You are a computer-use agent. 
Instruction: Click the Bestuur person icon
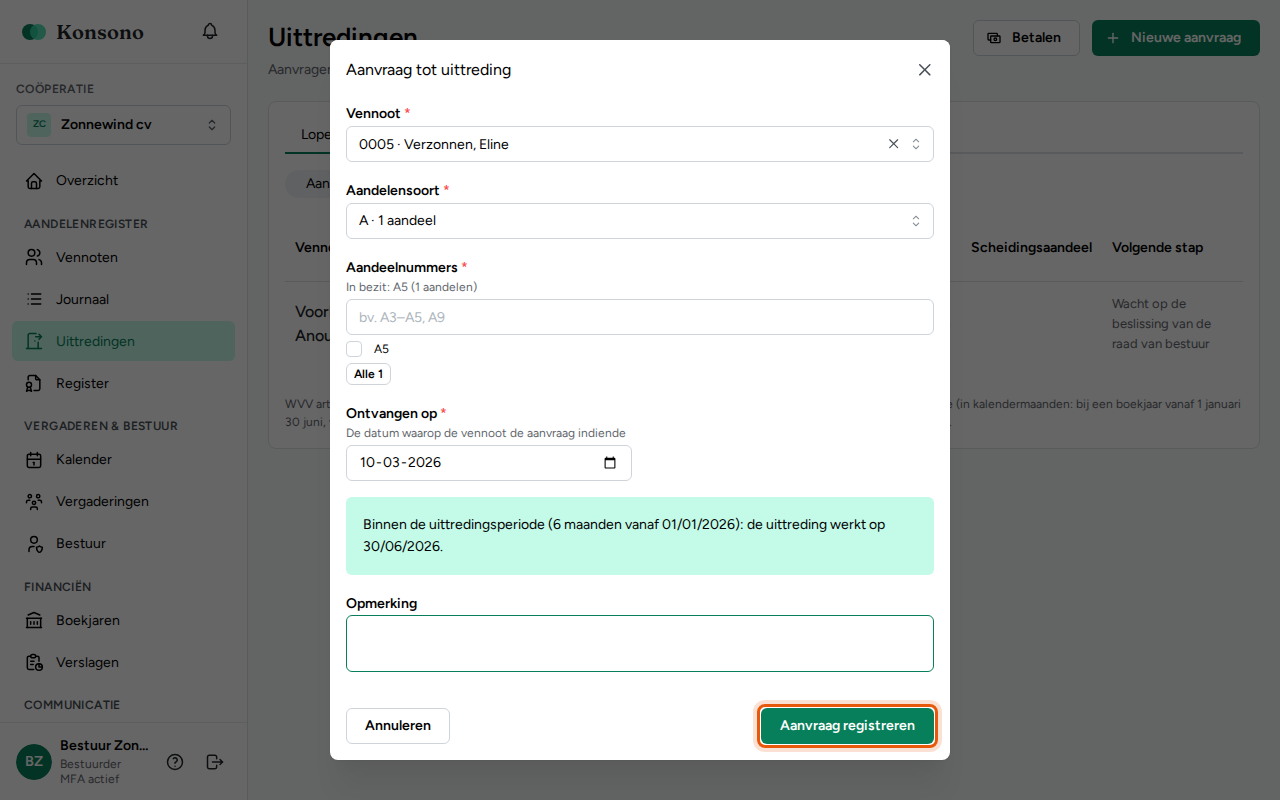click(34, 543)
